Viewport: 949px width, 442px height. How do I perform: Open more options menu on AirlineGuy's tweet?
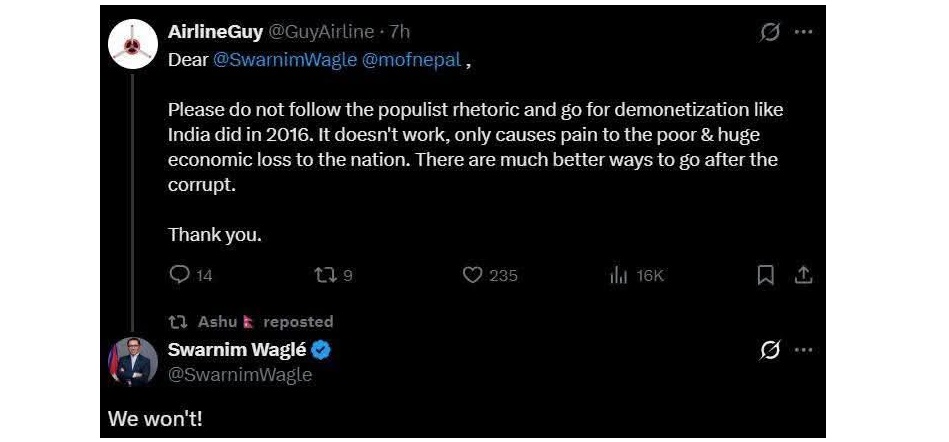point(804,32)
